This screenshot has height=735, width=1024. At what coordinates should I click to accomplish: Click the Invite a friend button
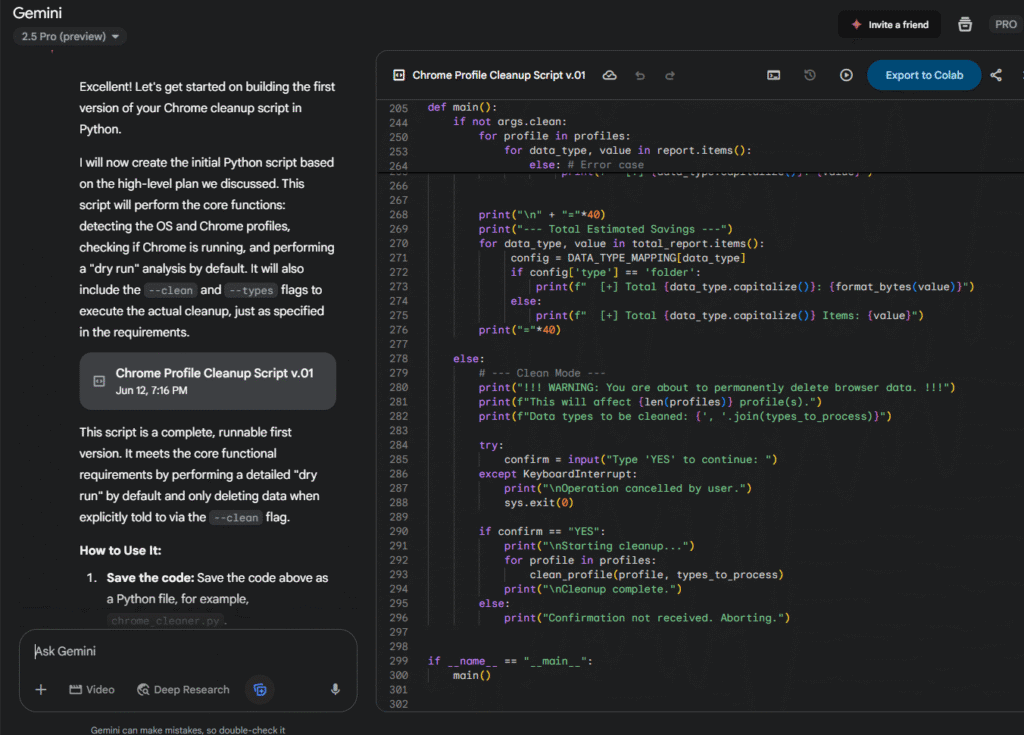click(x=889, y=25)
